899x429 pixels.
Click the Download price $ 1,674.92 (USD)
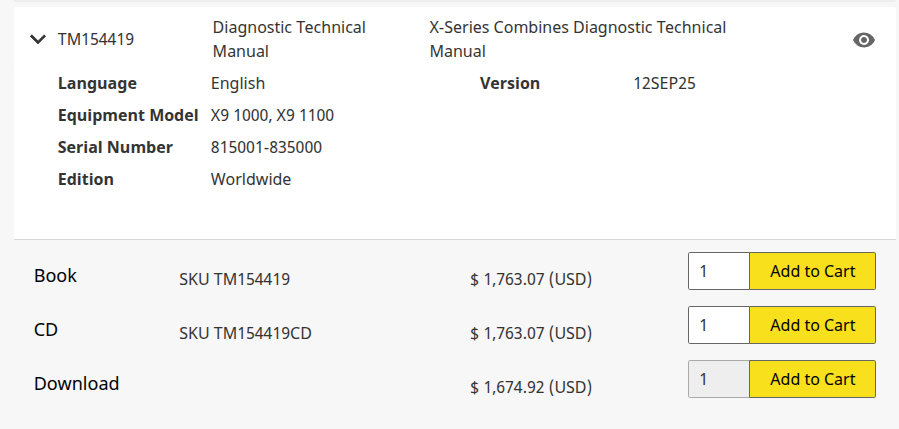(x=531, y=387)
